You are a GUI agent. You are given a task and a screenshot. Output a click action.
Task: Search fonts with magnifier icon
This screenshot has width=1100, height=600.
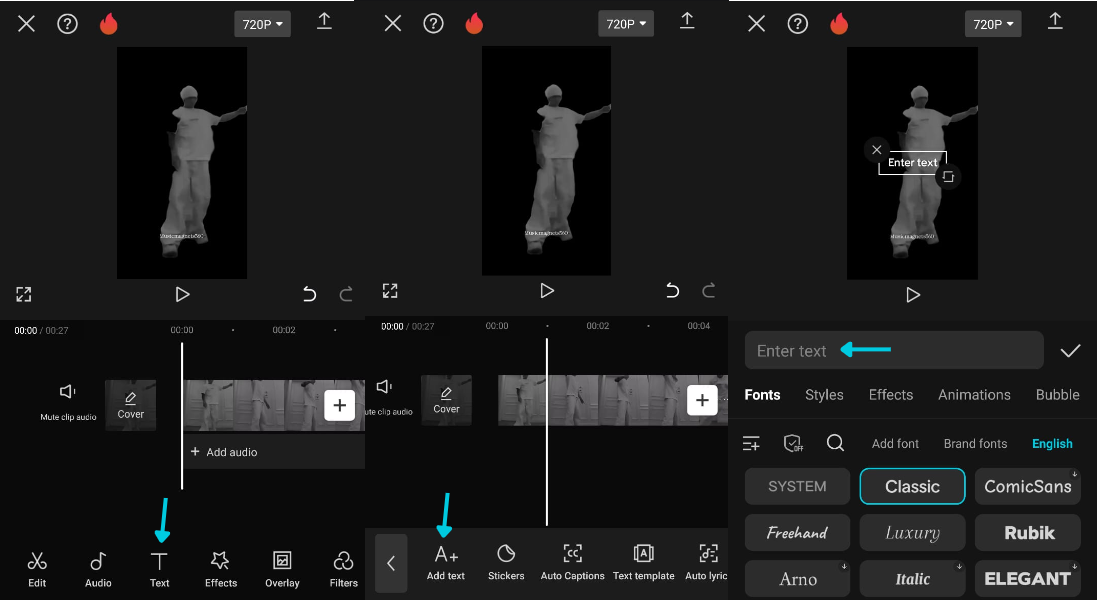pyautogui.click(x=835, y=443)
